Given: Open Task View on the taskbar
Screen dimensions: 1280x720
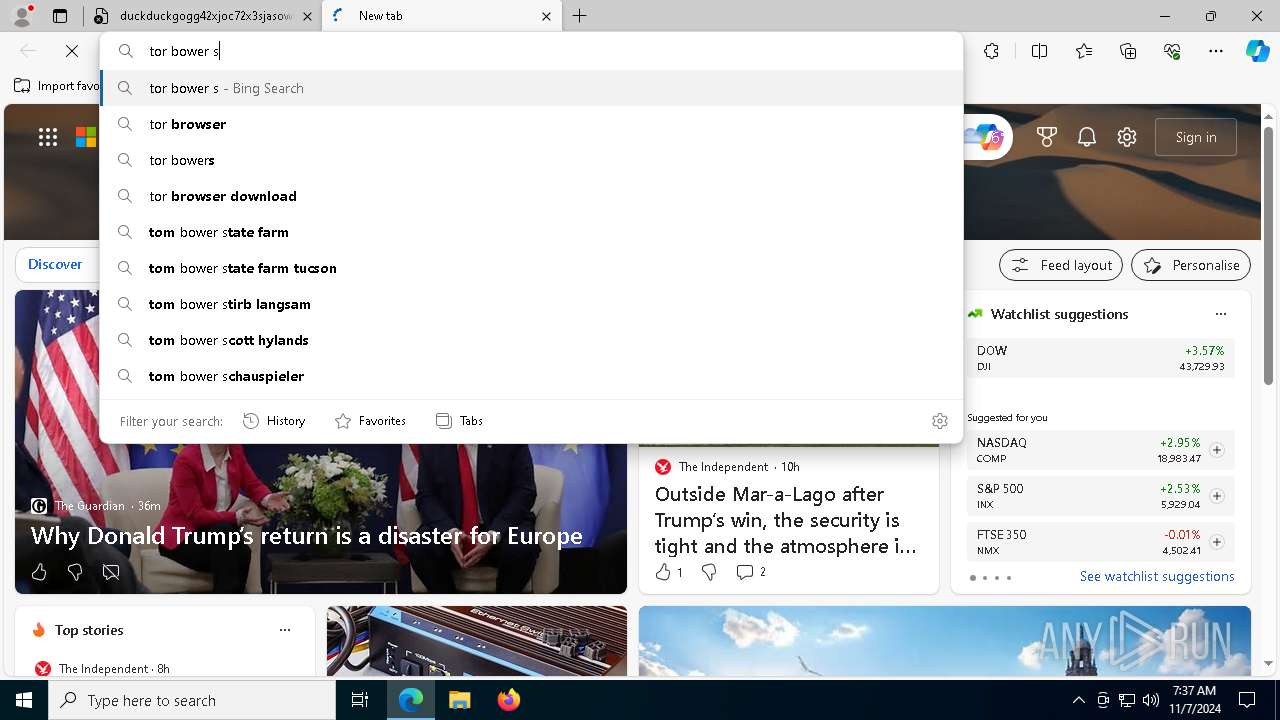Looking at the screenshot, I should [x=360, y=700].
